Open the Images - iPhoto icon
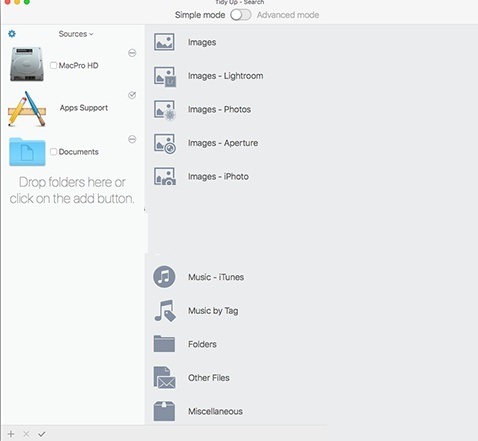This screenshot has height=441, width=478. coord(164,177)
